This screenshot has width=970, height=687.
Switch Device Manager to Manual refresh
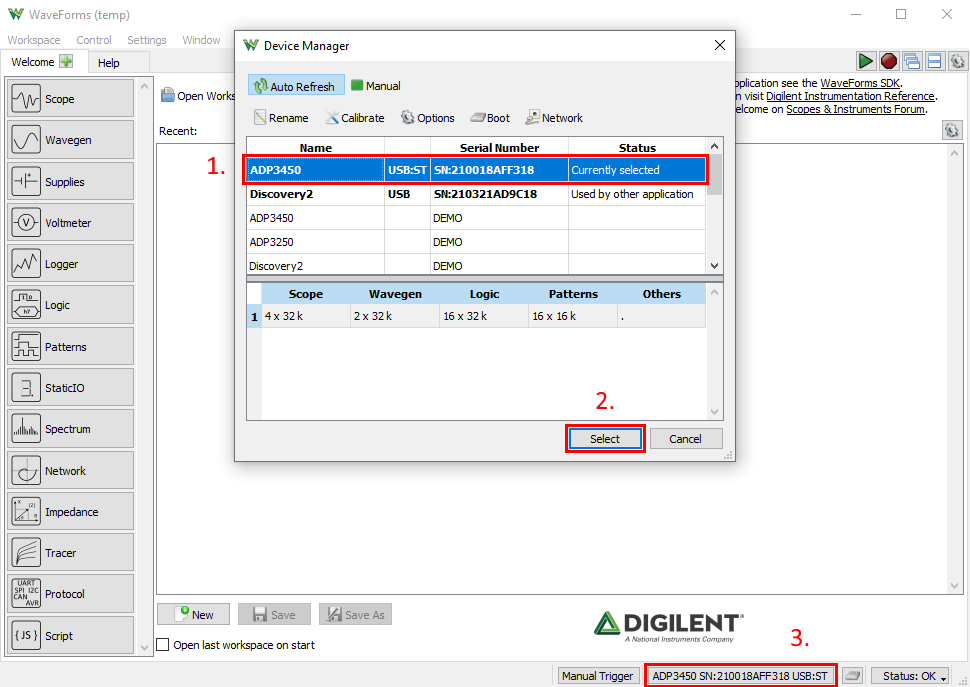(x=376, y=86)
